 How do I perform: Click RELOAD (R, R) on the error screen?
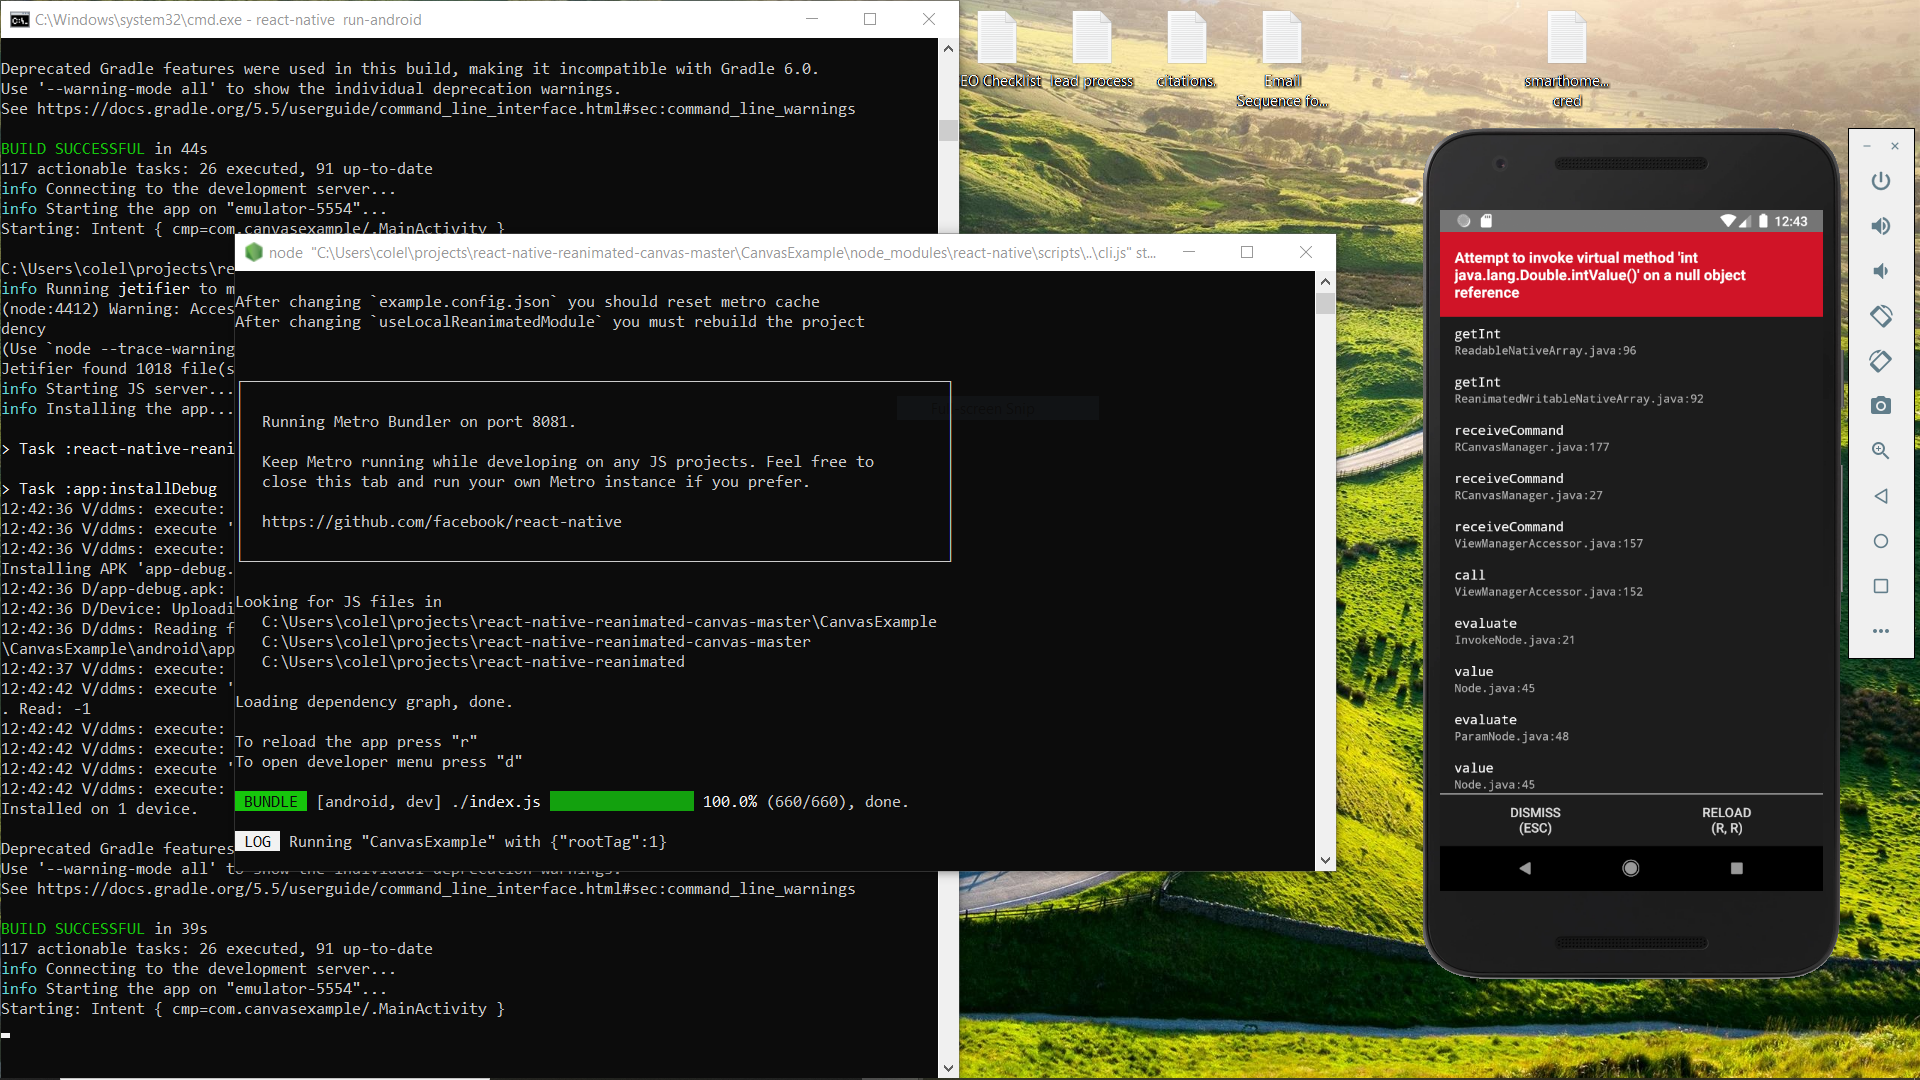pyautogui.click(x=1726, y=820)
